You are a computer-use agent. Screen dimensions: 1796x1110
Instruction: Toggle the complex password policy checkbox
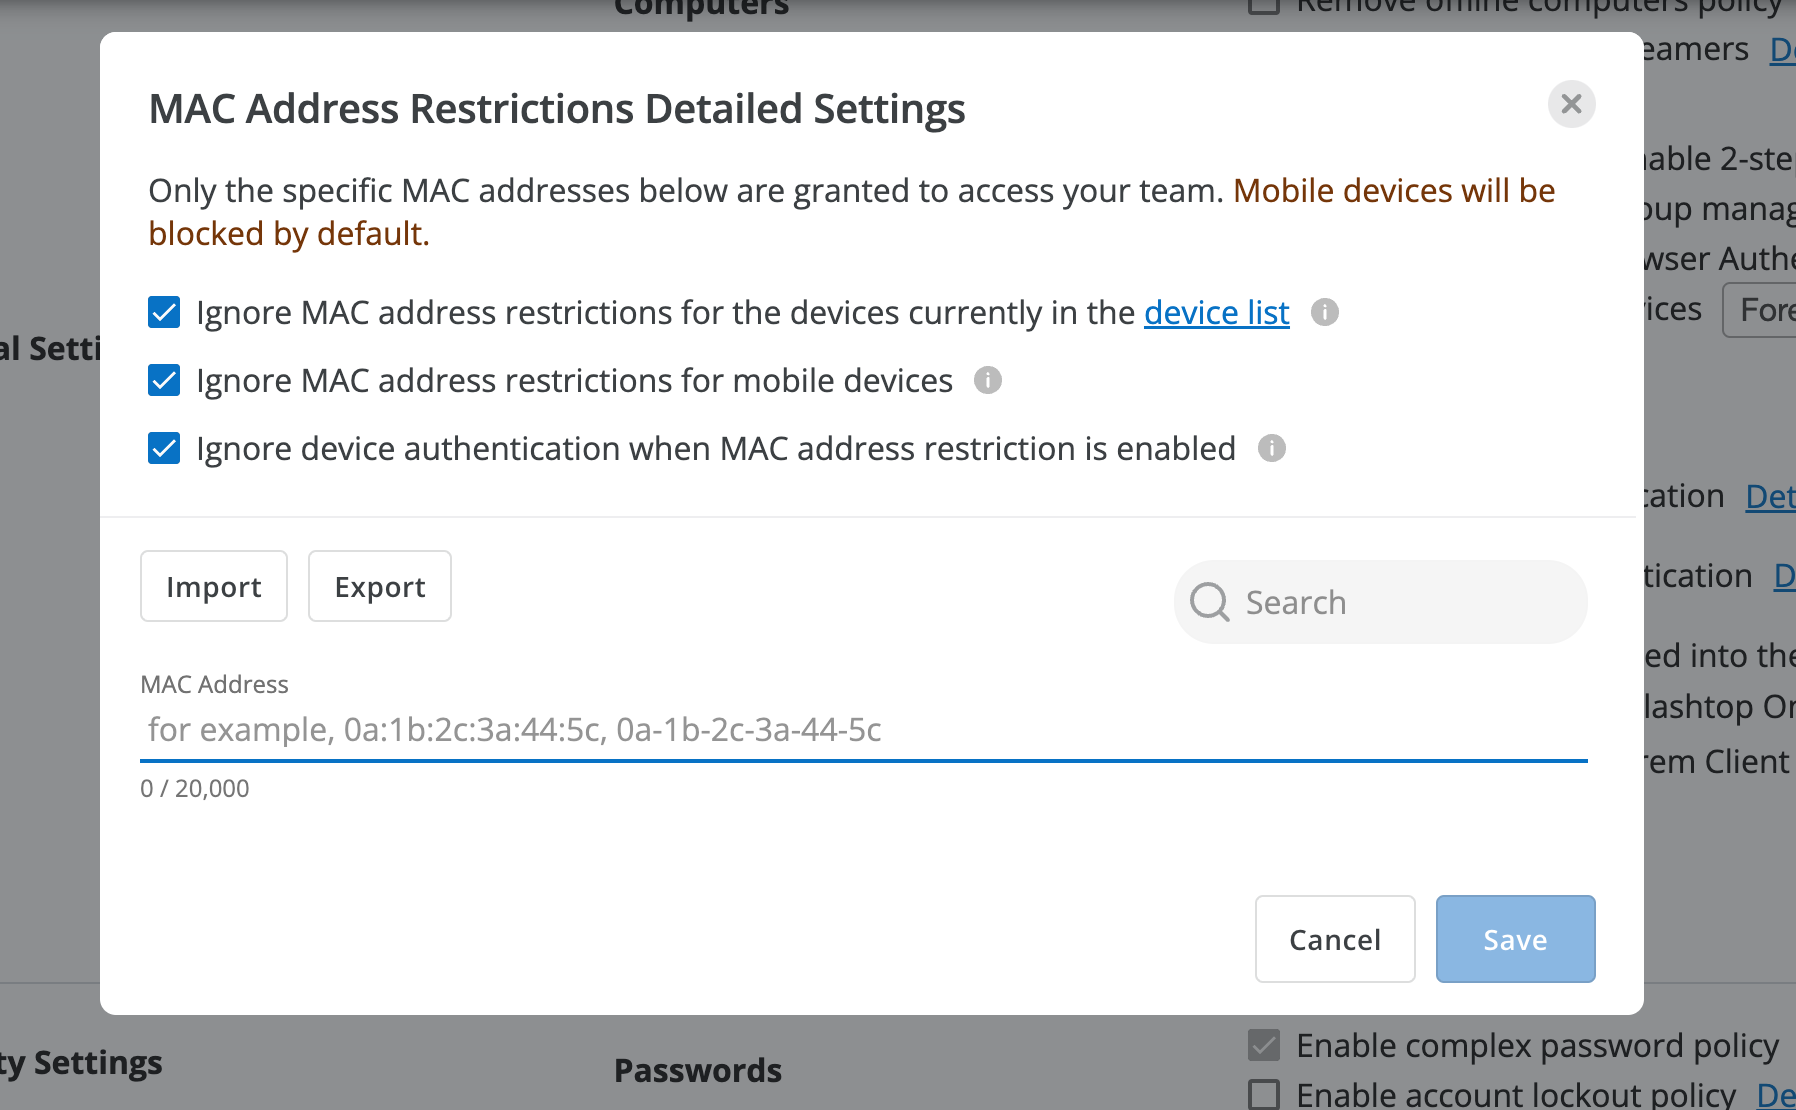click(x=1264, y=1045)
